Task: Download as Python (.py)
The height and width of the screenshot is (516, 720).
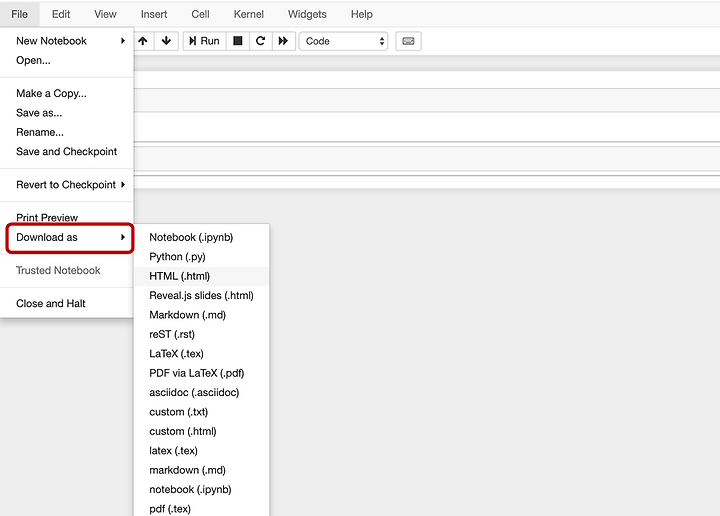Action: pos(202,257)
